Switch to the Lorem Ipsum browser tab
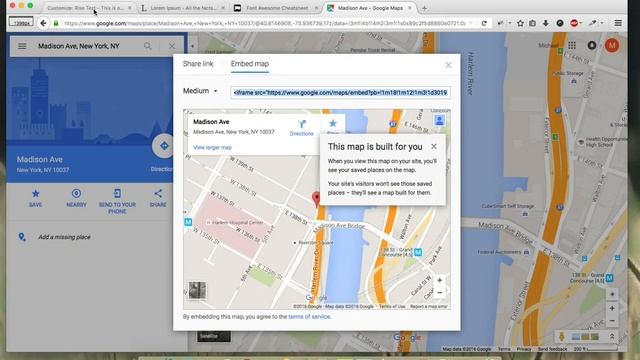Viewport: 640px width, 360px height. click(x=183, y=8)
